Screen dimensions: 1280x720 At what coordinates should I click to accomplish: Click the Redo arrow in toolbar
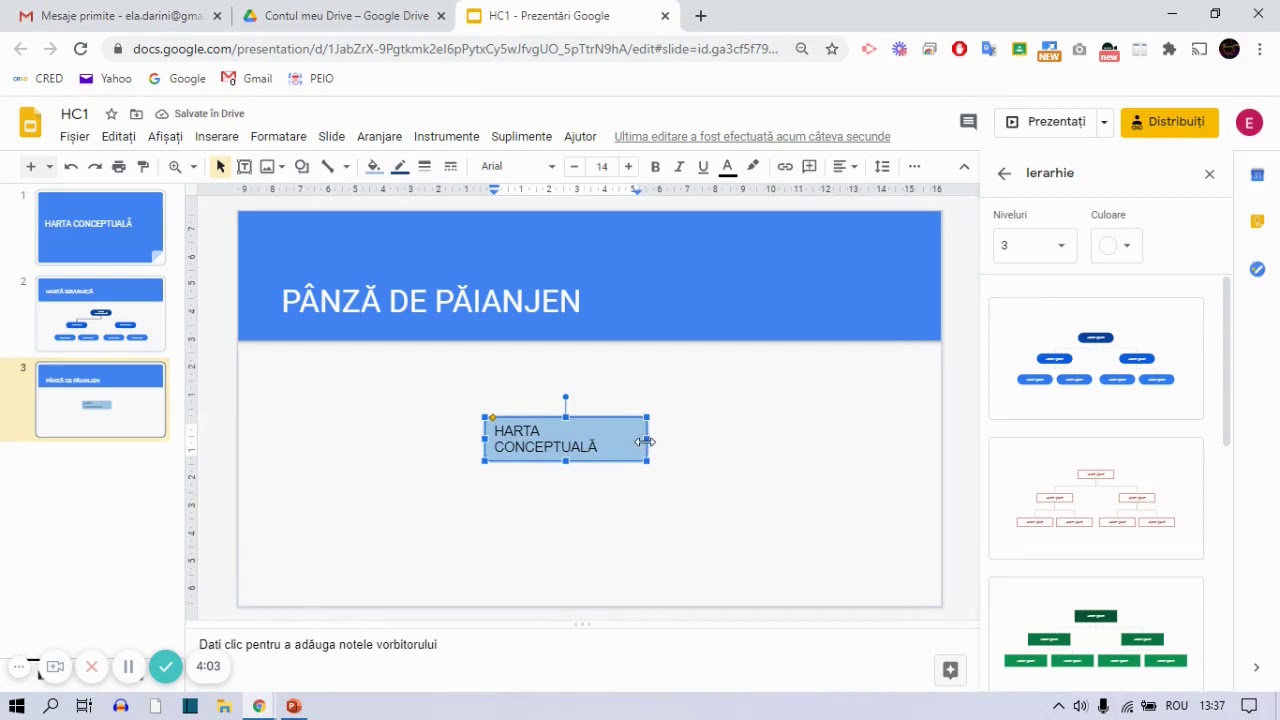point(95,166)
